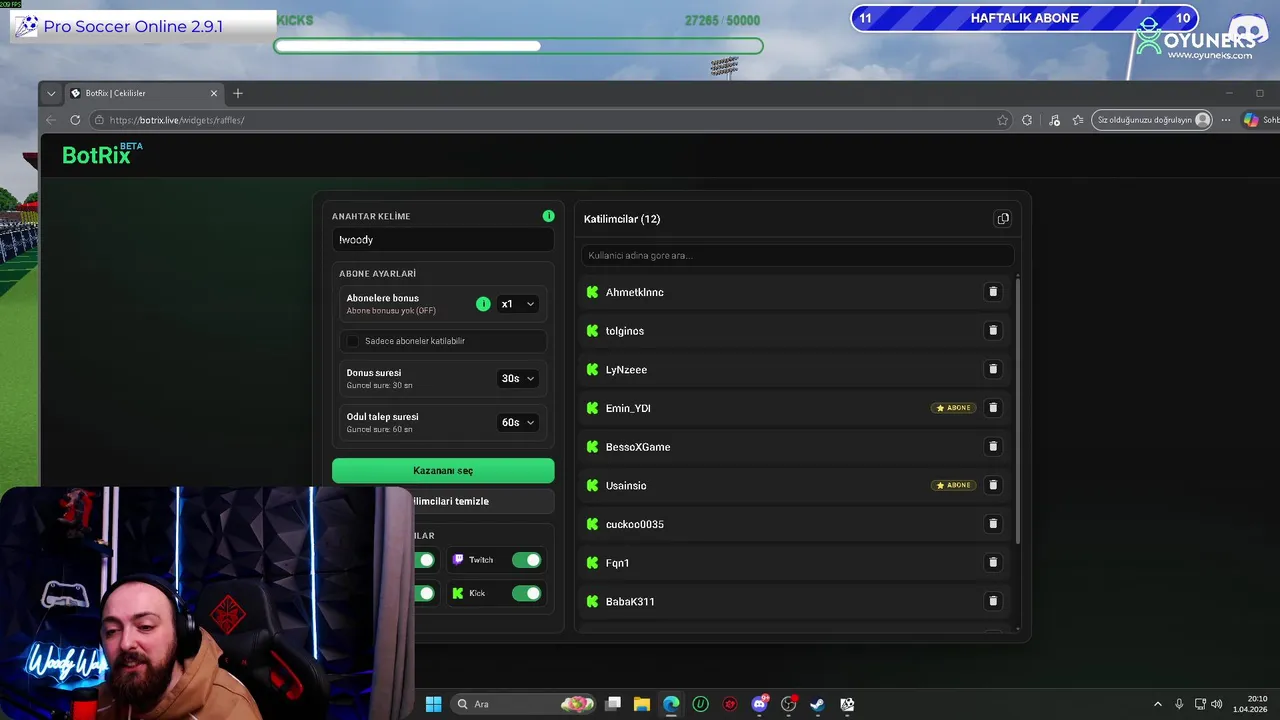
Task: Add page to favorites with star icon
Action: (x=1003, y=120)
